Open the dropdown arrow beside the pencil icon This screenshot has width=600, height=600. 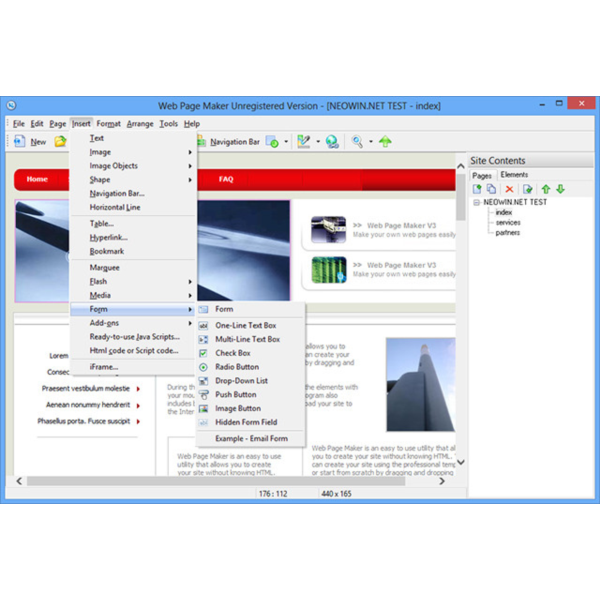[318, 142]
